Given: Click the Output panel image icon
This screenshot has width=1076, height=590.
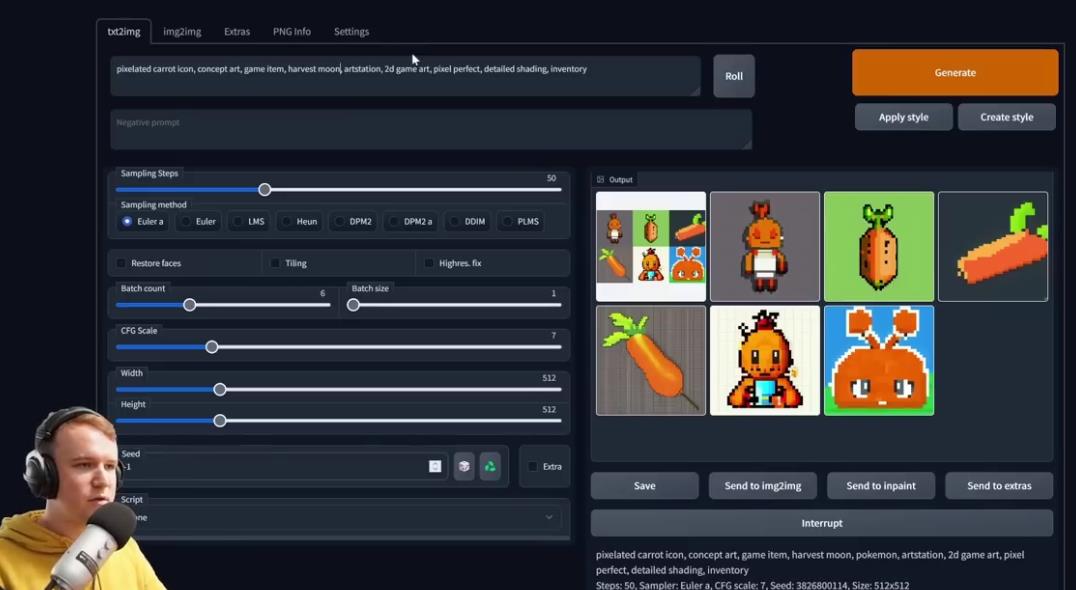Looking at the screenshot, I should 601,180.
